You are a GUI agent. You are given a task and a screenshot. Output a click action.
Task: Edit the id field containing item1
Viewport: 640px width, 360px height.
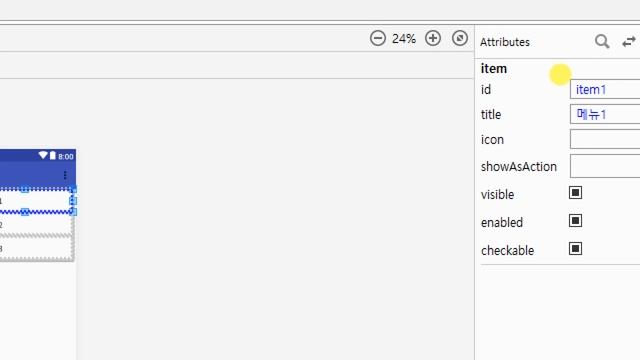point(605,89)
